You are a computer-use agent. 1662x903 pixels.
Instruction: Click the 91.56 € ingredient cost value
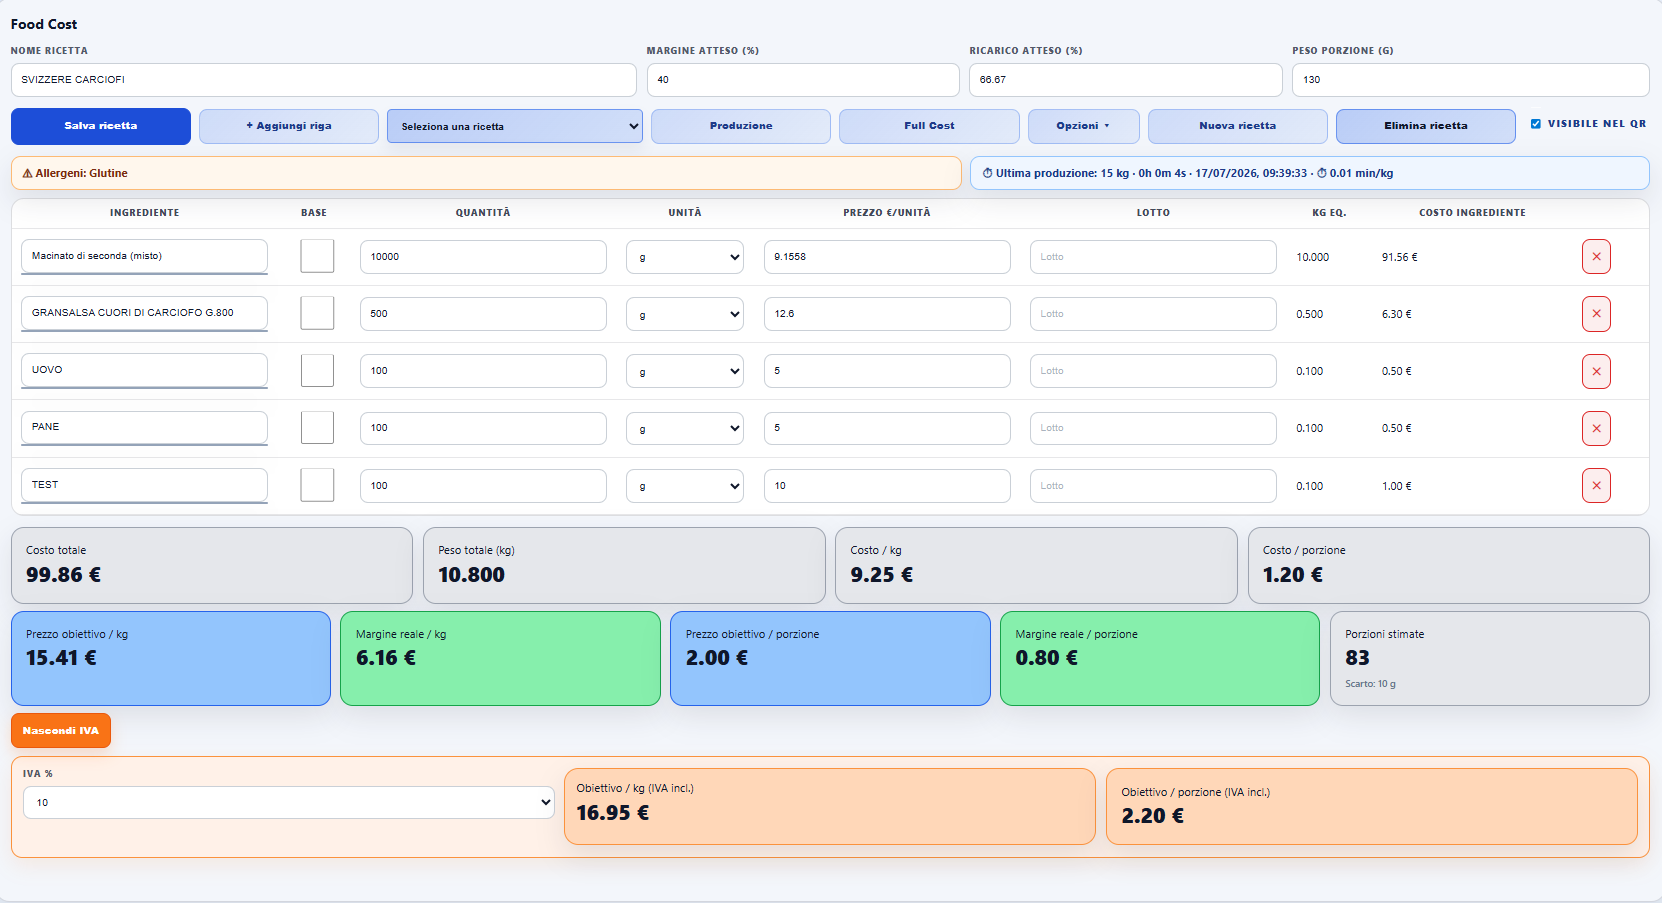click(1399, 257)
